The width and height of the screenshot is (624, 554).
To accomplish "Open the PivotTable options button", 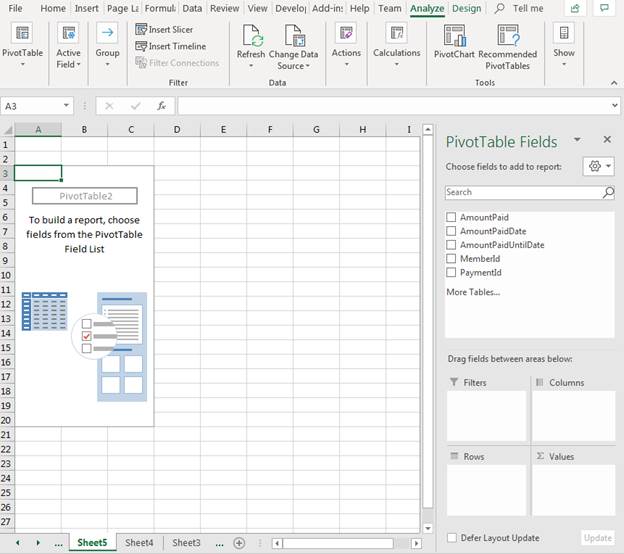I will tap(22, 45).
